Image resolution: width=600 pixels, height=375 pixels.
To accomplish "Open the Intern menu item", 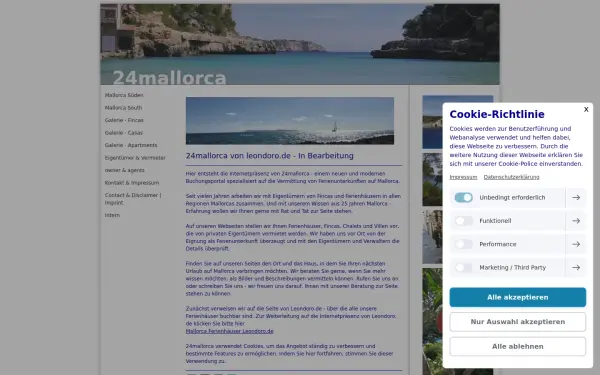I will [112, 215].
